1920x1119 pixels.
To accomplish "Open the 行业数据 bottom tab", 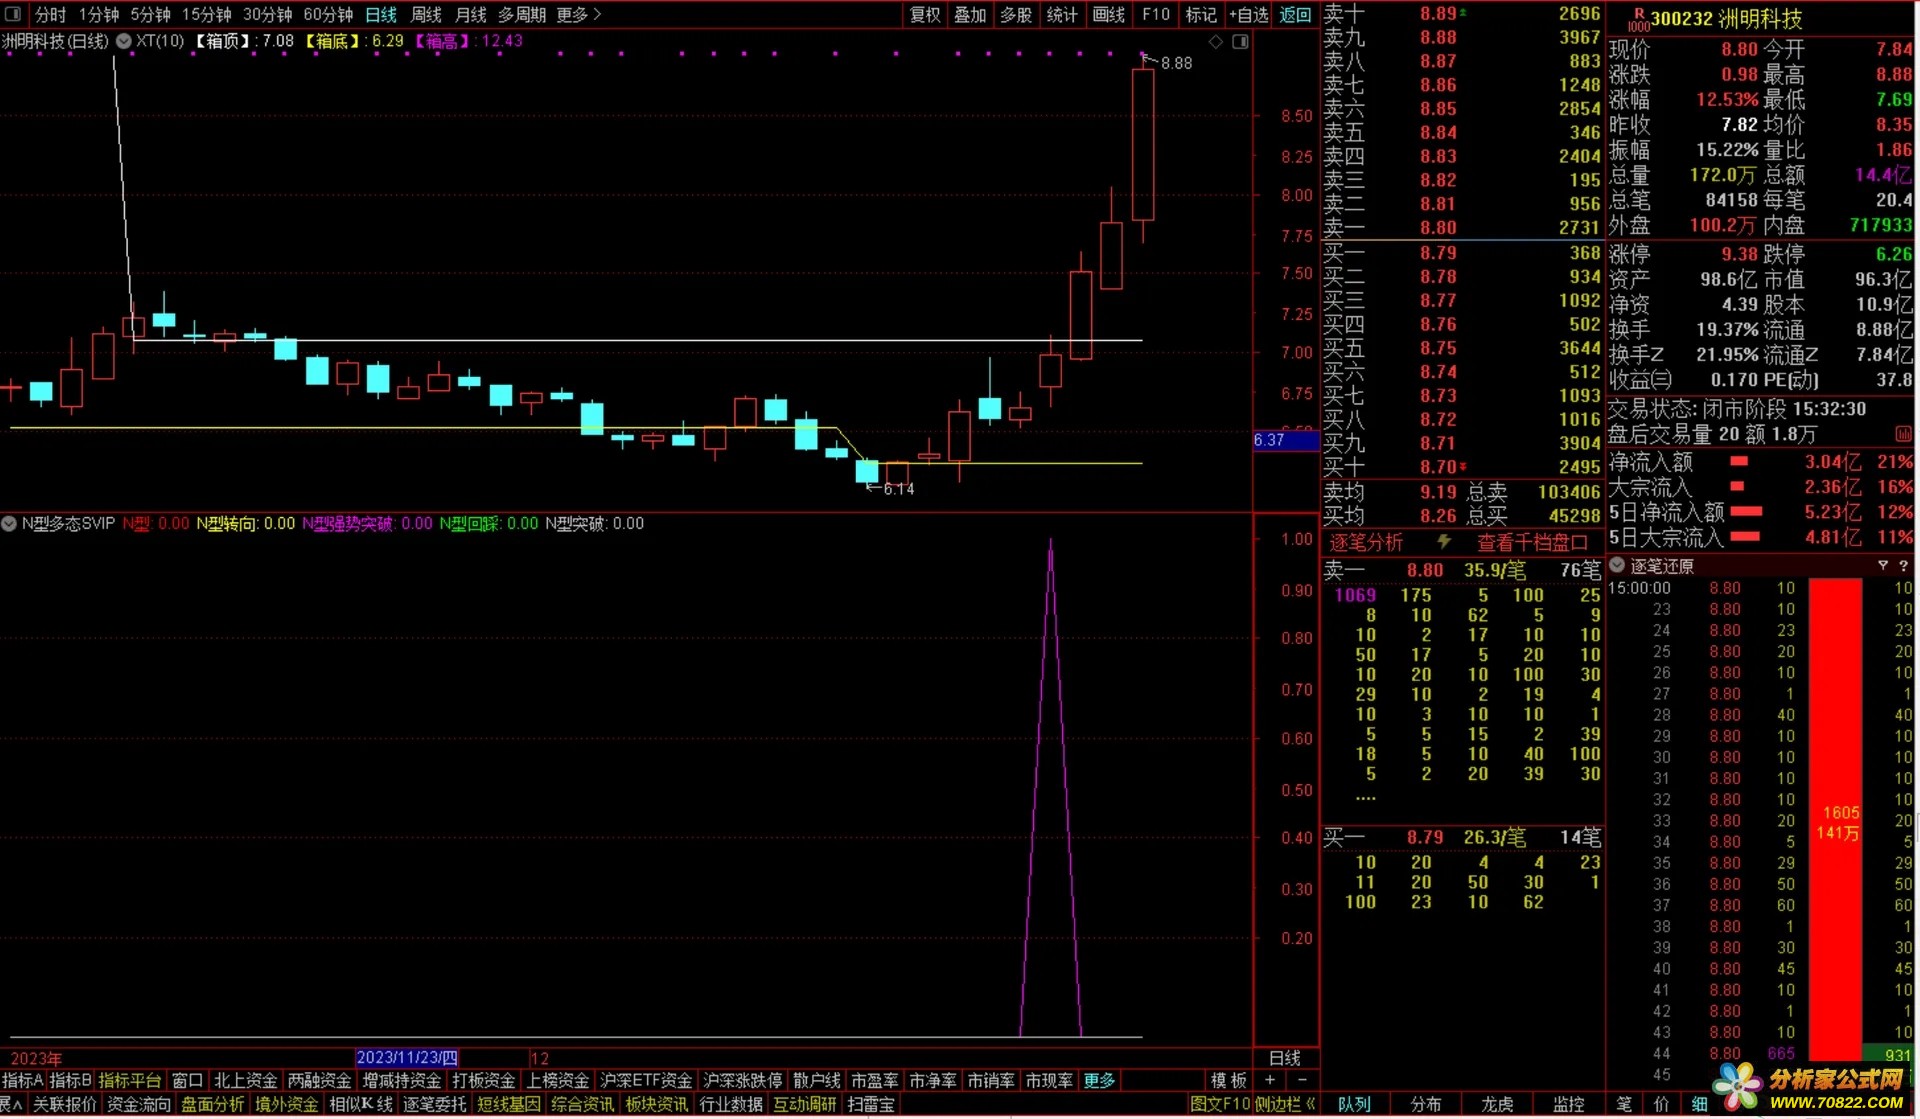I will pyautogui.click(x=731, y=1104).
